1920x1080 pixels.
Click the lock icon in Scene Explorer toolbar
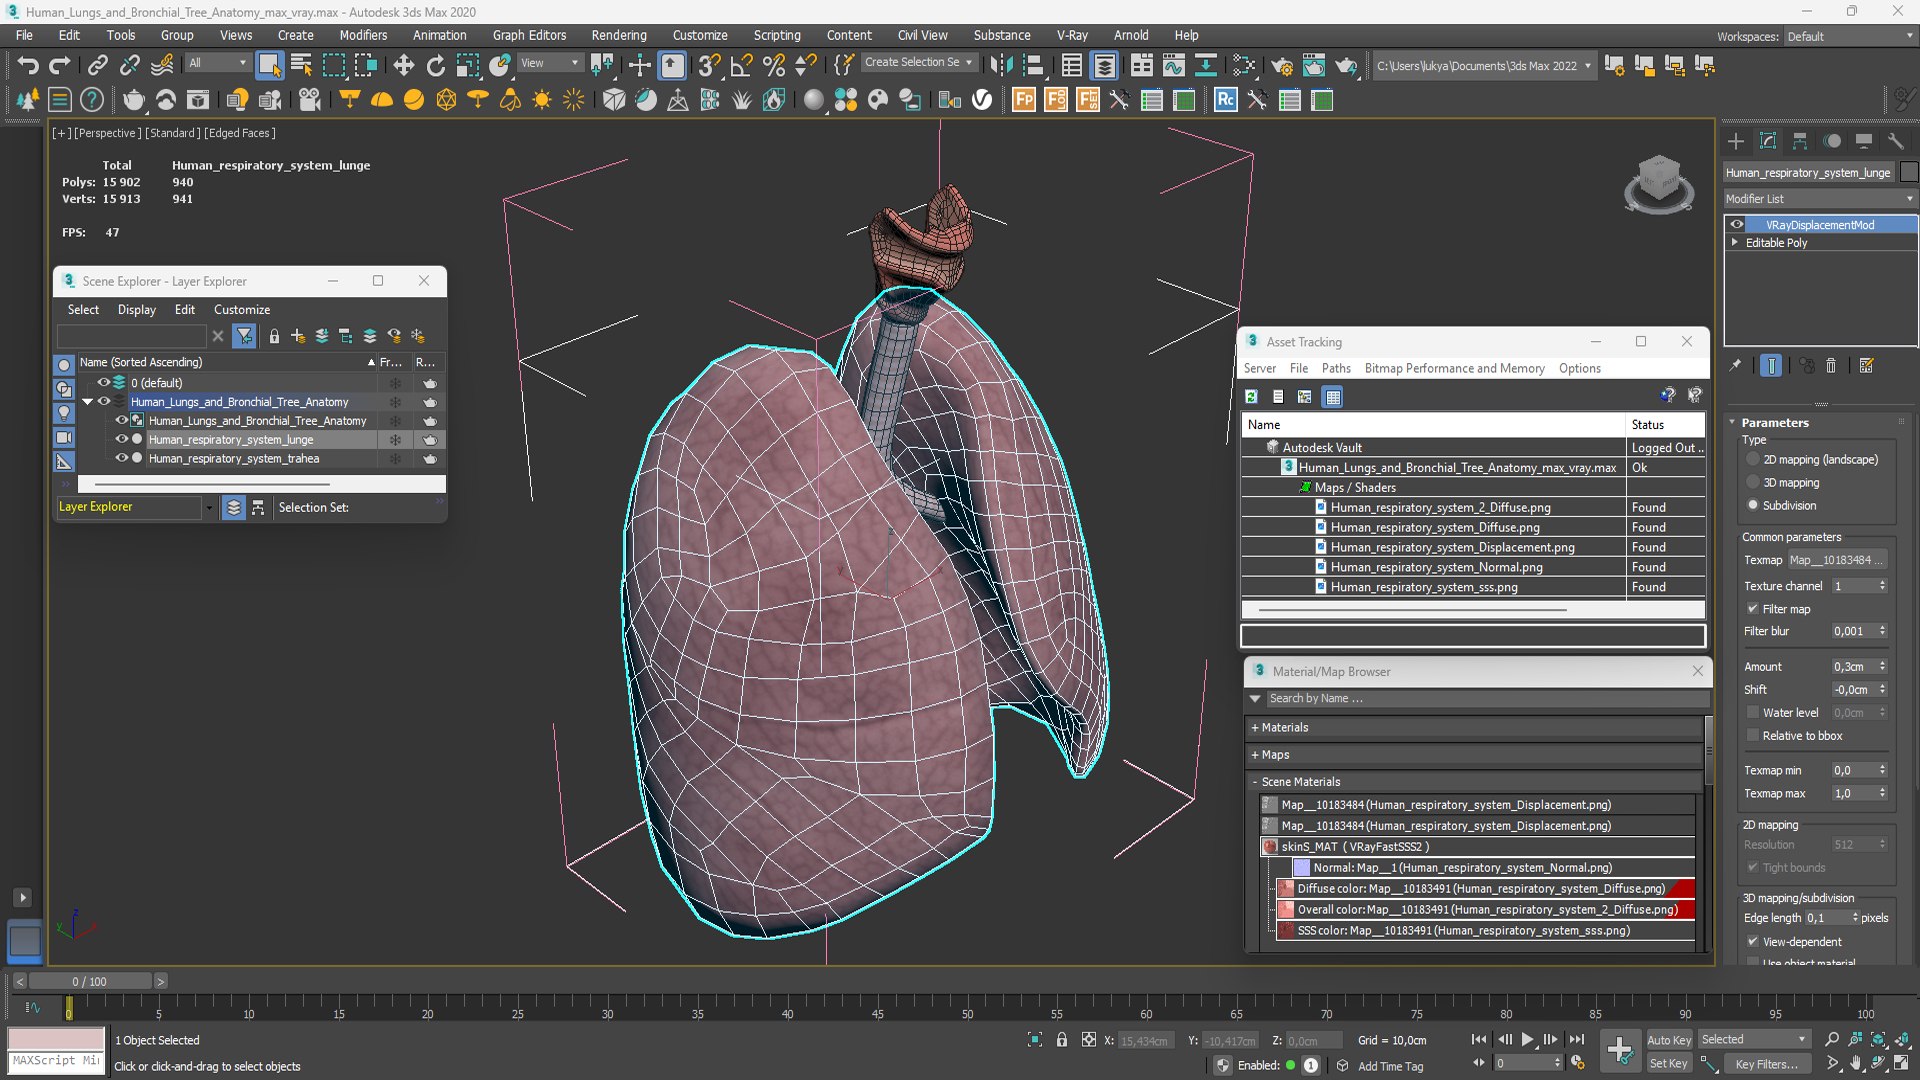(274, 337)
